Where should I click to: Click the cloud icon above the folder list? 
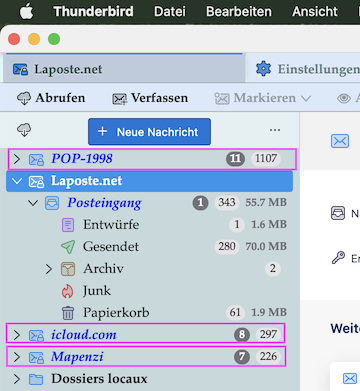click(x=24, y=130)
